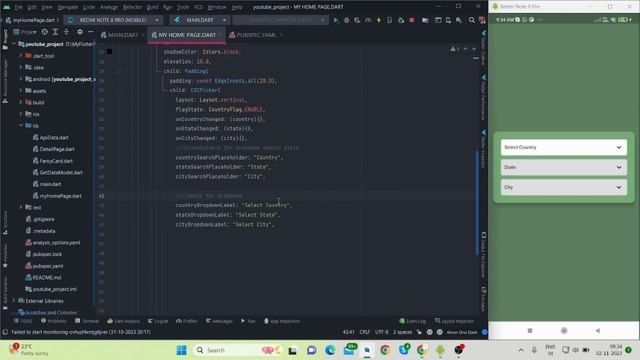Open the VCS menu
The width and height of the screenshot is (640, 360).
point(198,7)
